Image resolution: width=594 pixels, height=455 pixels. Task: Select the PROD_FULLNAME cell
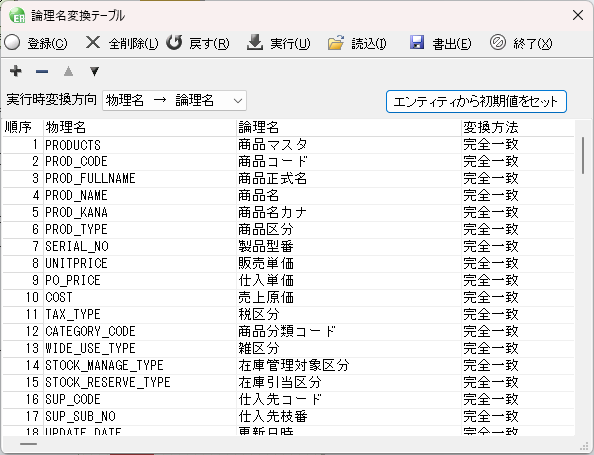139,179
